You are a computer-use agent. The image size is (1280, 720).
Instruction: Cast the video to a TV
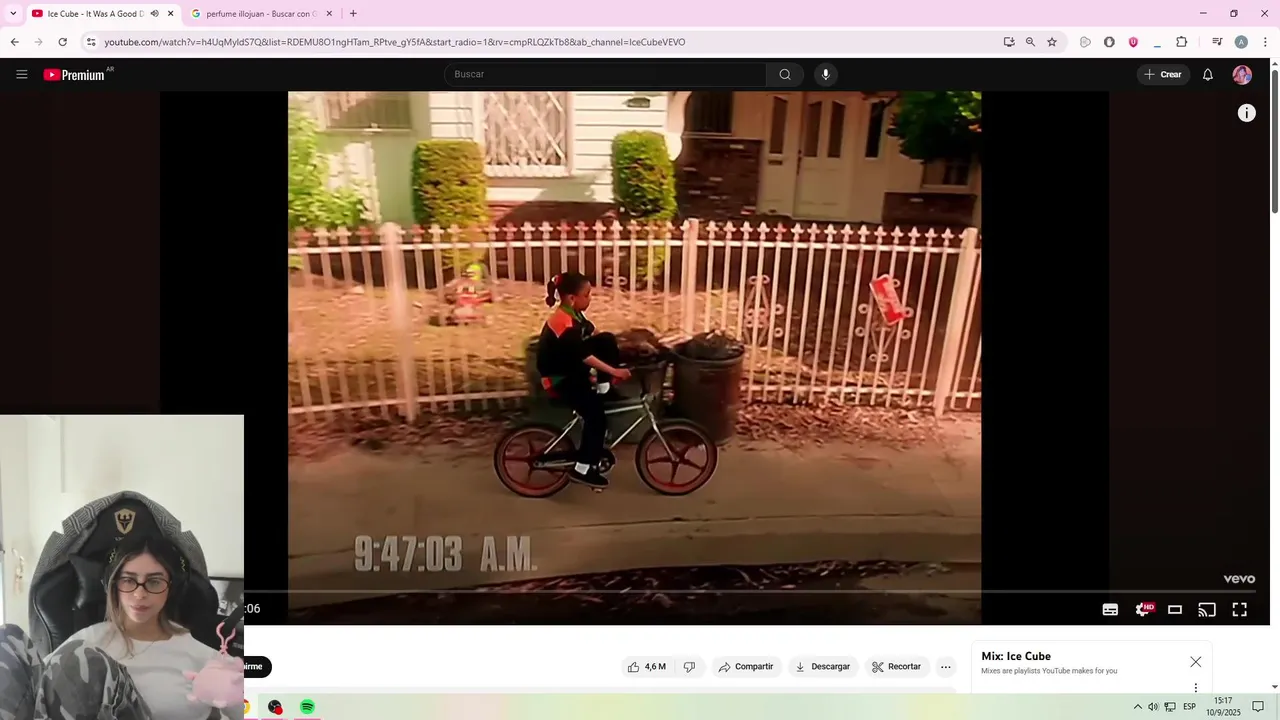pos(1207,609)
